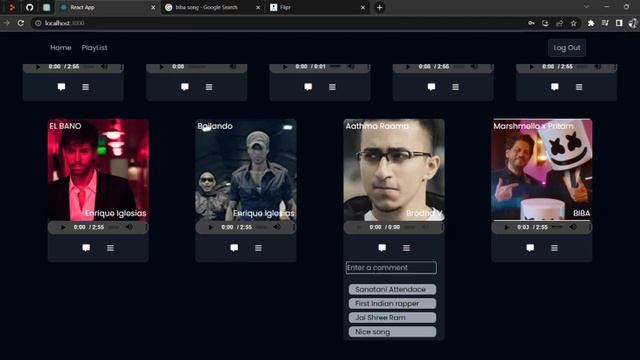
Task: Open comments on the Marshmello x Pritam card
Action: (530, 248)
